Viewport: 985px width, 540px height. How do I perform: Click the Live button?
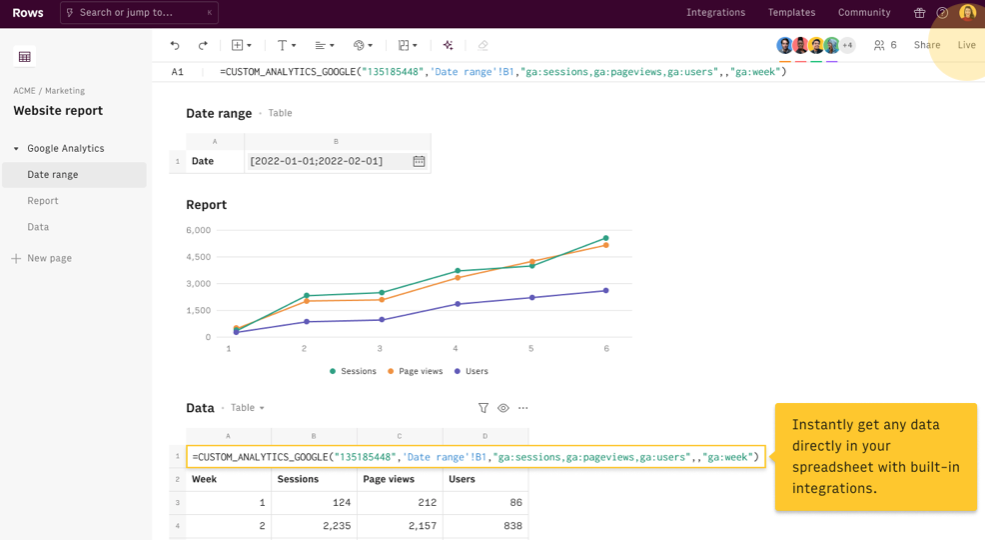click(x=966, y=45)
